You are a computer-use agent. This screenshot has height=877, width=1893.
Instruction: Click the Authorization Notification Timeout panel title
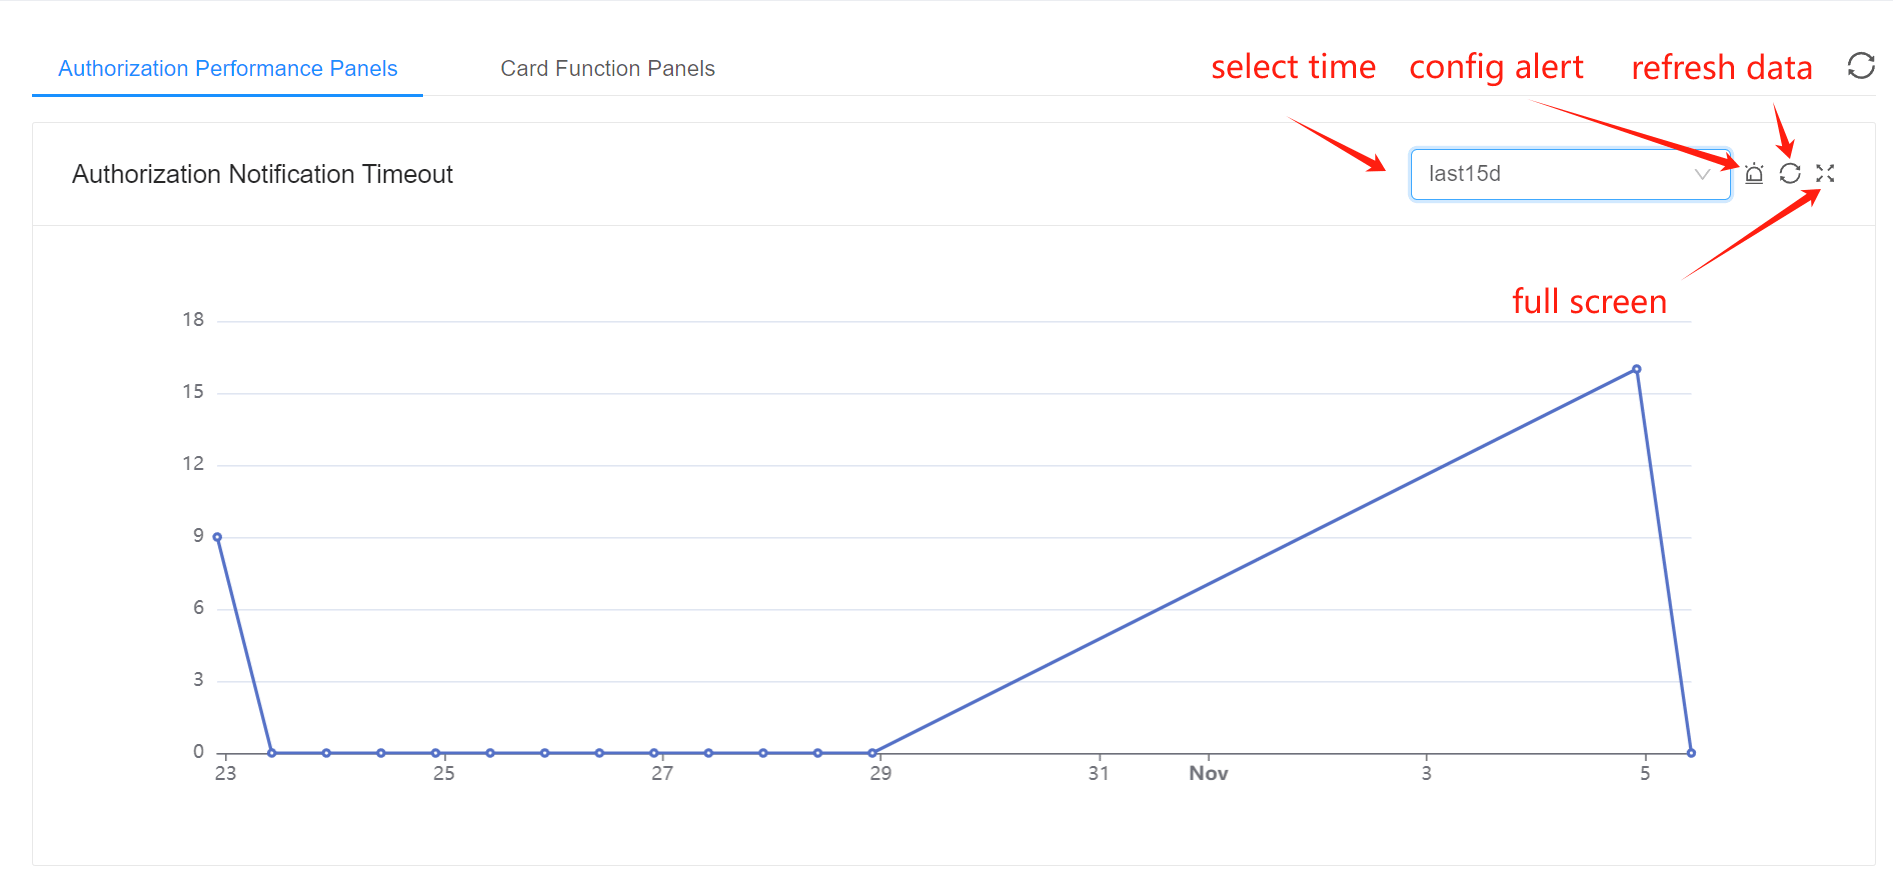(262, 174)
